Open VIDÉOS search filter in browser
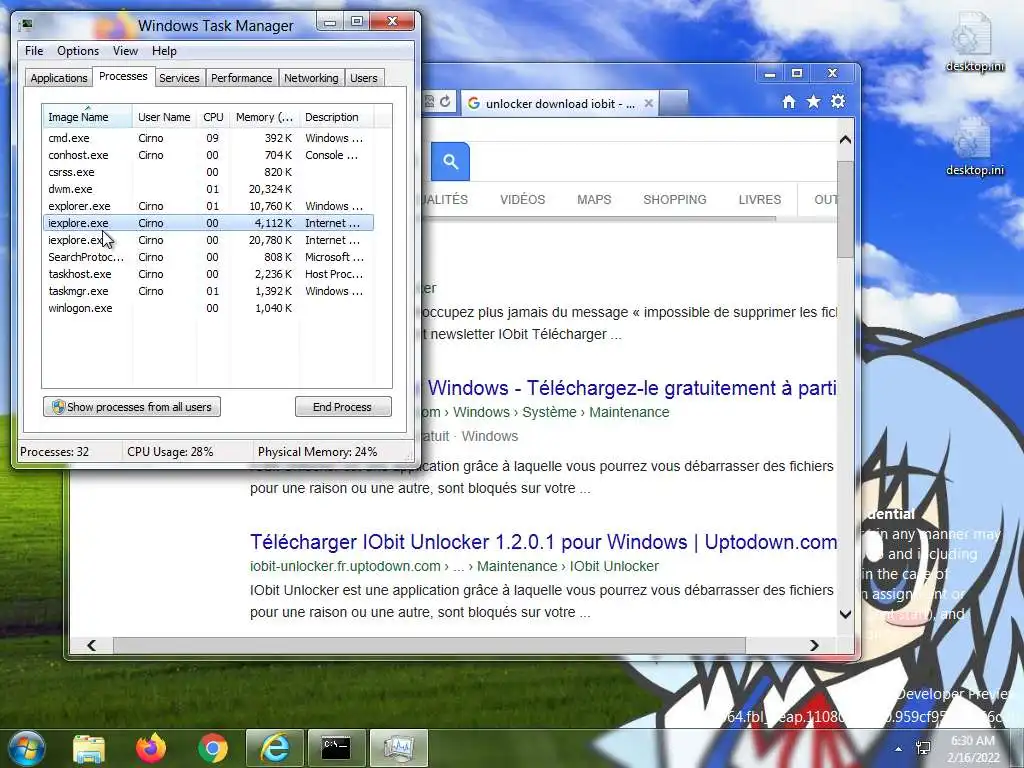Screen dimensions: 1024x768 click(x=522, y=199)
